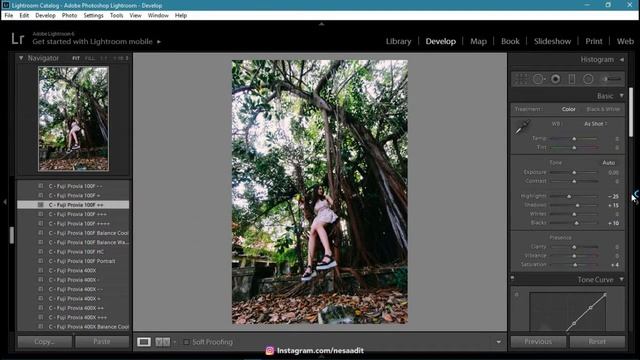Open the Tools menu
640x360 pixels.
pos(116,15)
